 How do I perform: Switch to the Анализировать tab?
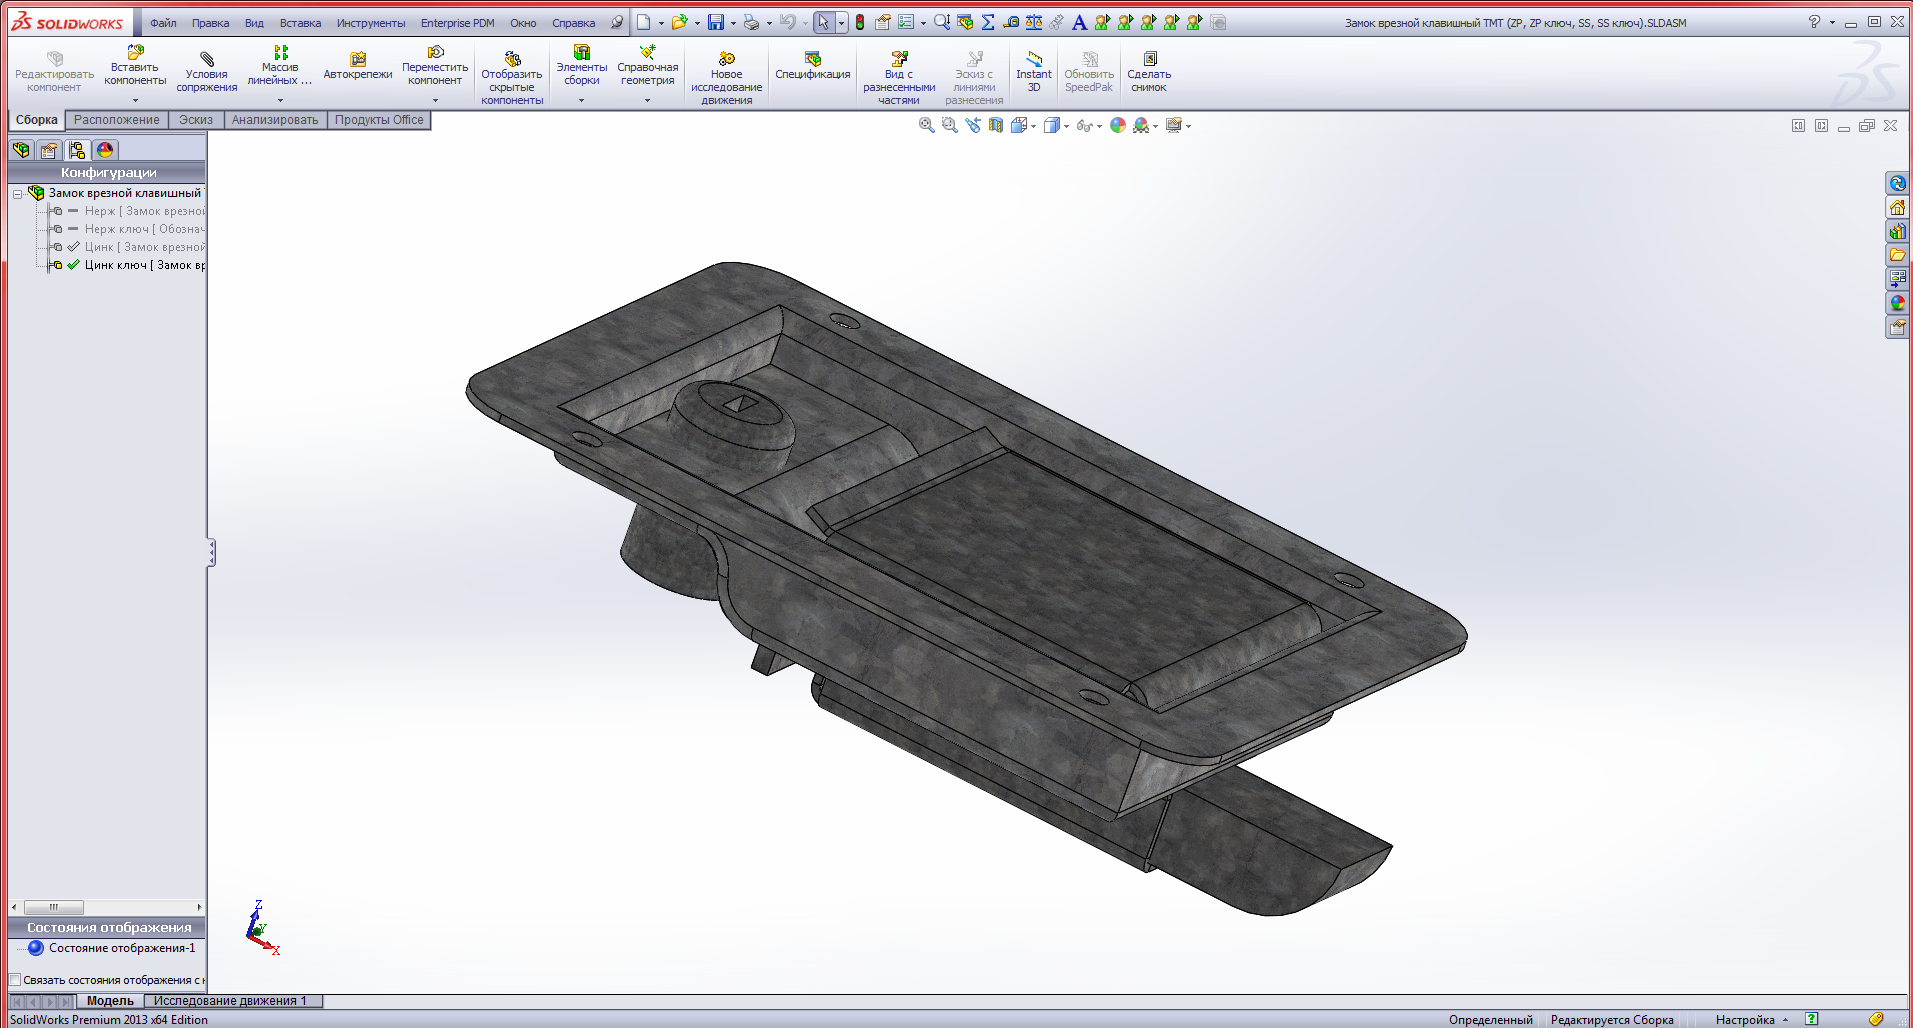pyautogui.click(x=275, y=120)
